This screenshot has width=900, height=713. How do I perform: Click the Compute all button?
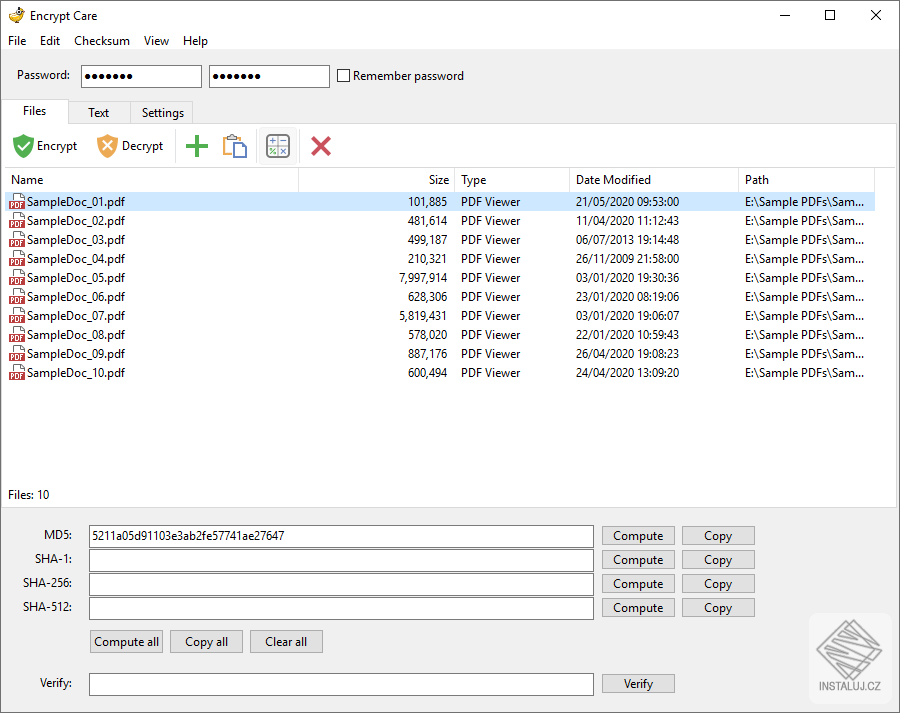(126, 641)
